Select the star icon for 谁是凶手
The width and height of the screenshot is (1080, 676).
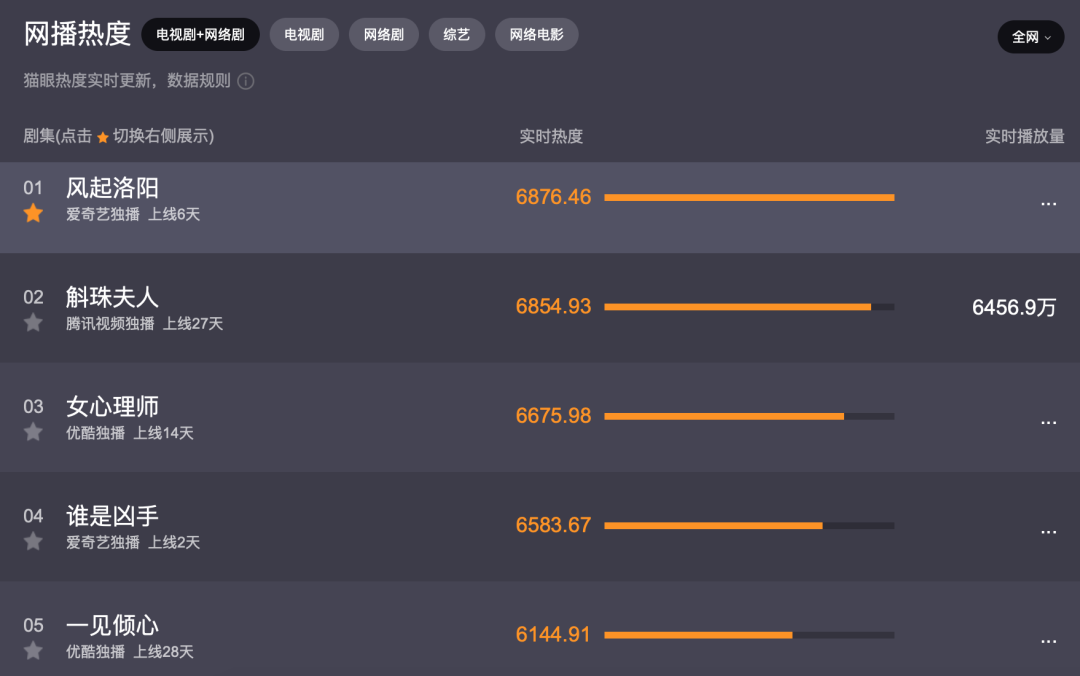[x=33, y=542]
